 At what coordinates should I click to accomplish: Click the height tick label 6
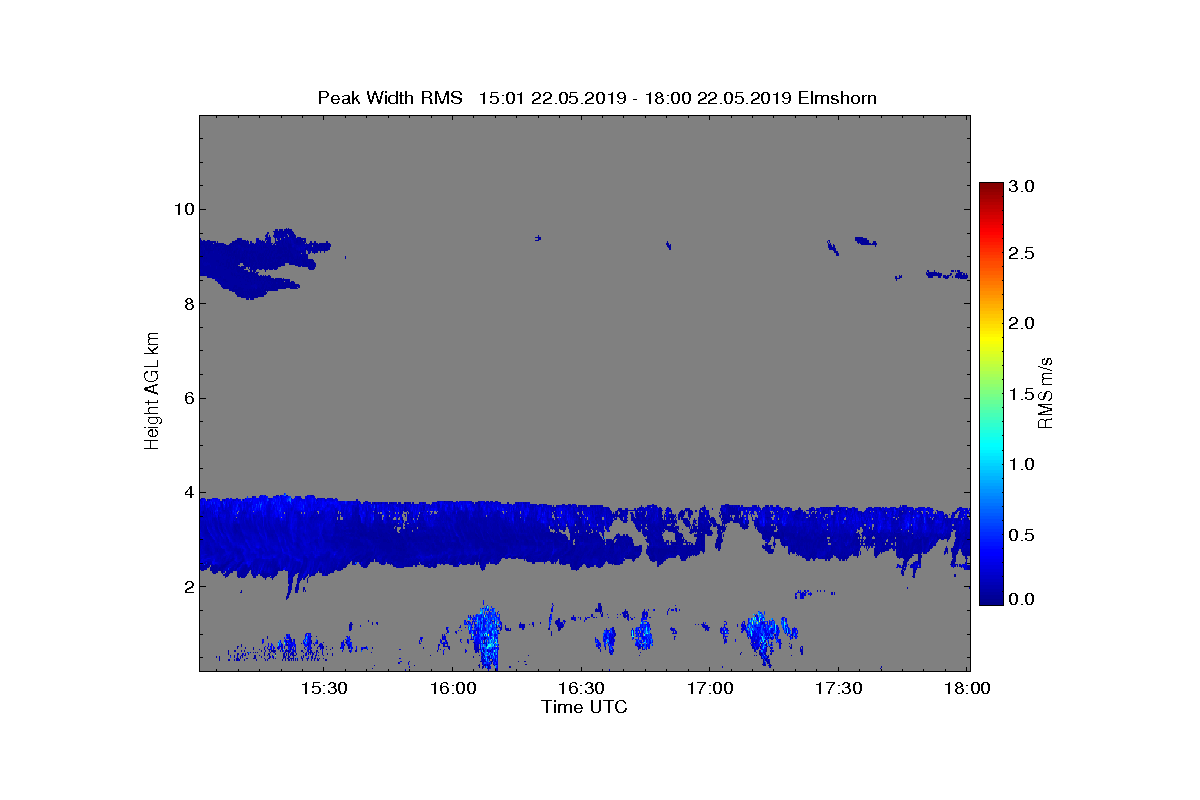[x=187, y=398]
